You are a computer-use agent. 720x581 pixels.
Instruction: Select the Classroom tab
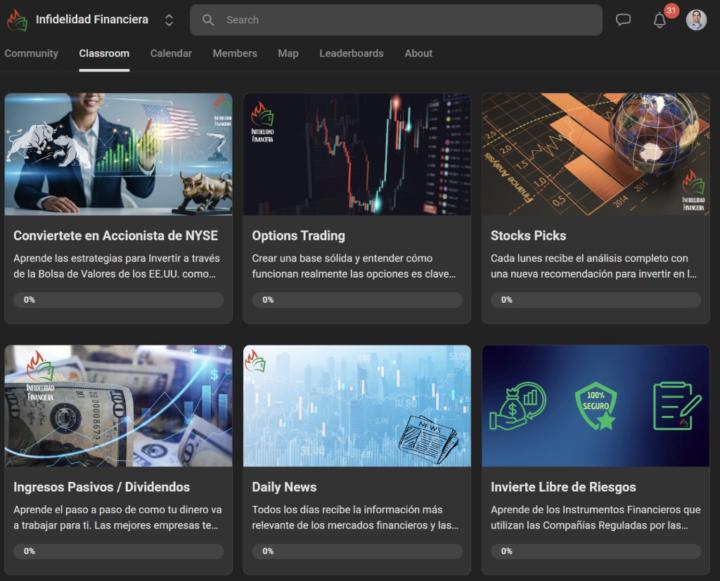click(x=104, y=53)
